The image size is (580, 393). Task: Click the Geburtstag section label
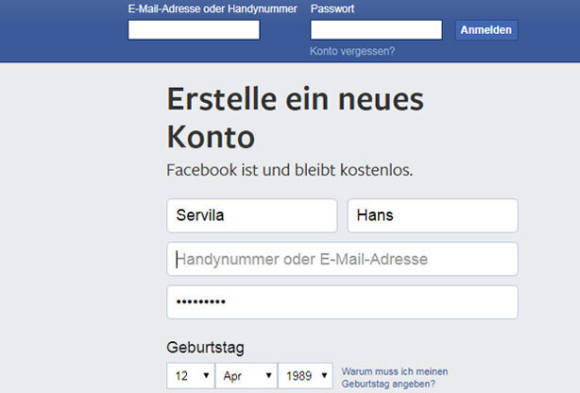205,348
